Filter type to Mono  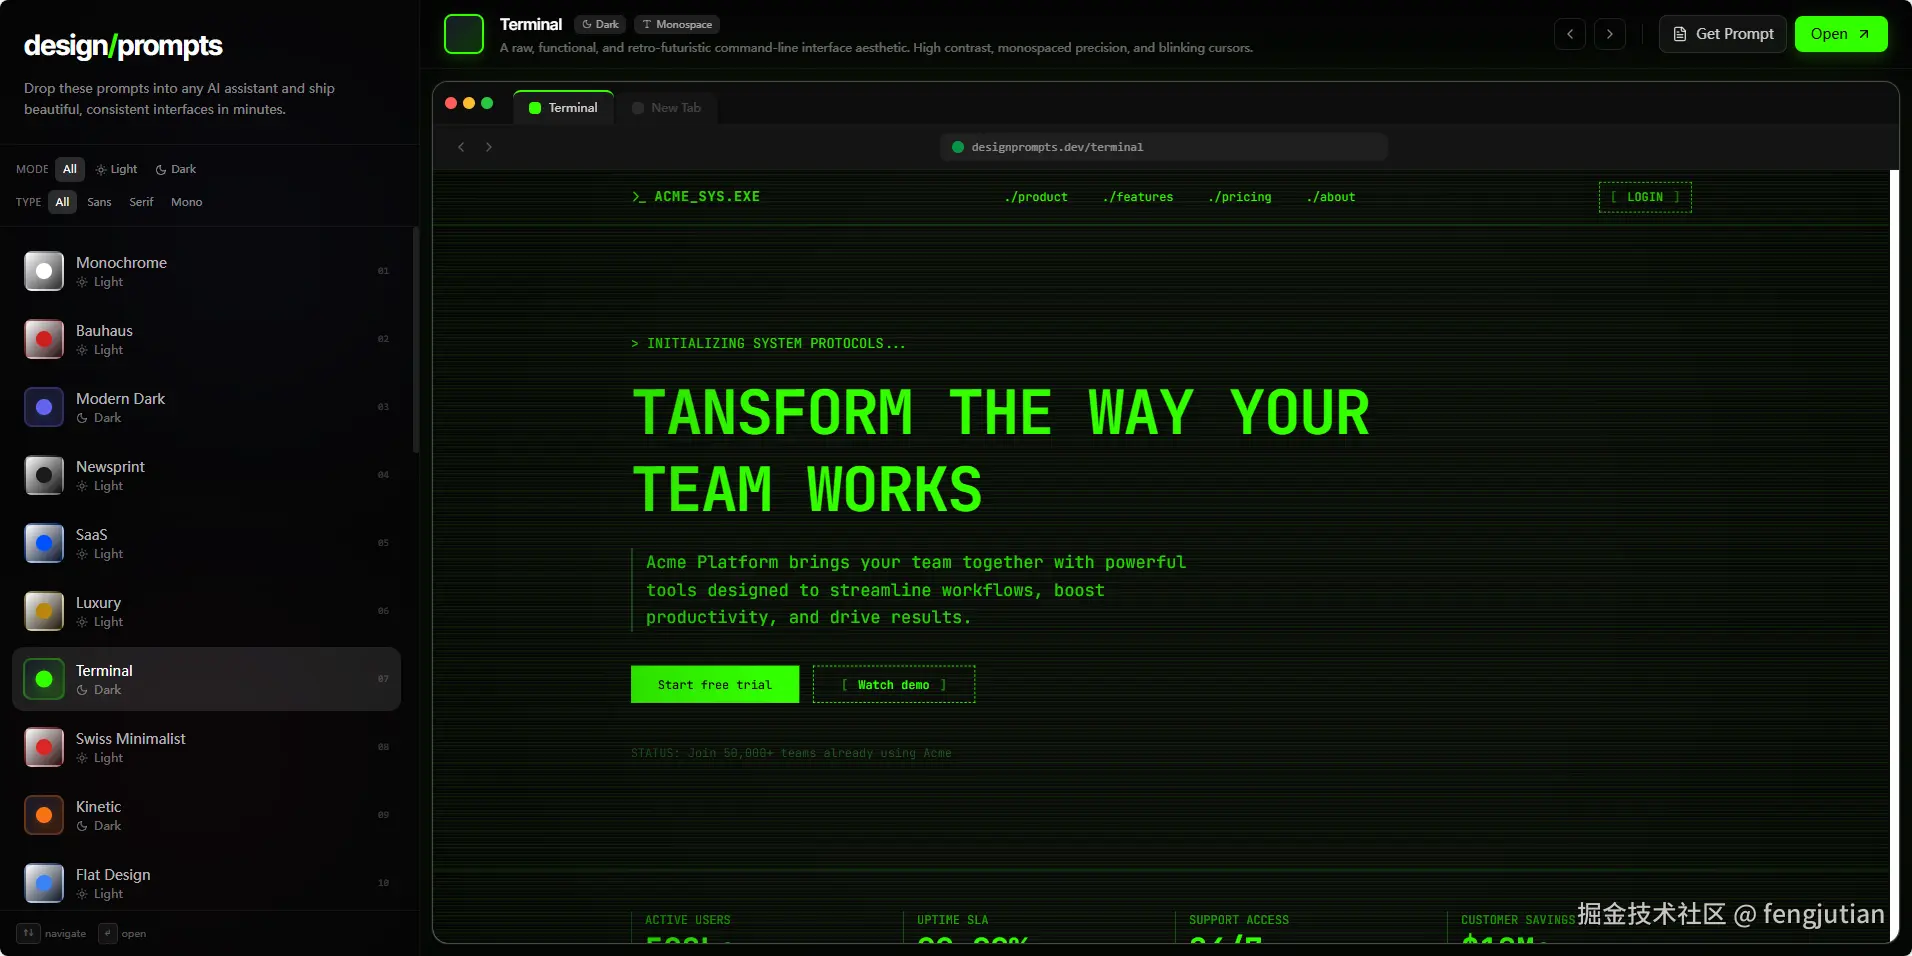(186, 202)
